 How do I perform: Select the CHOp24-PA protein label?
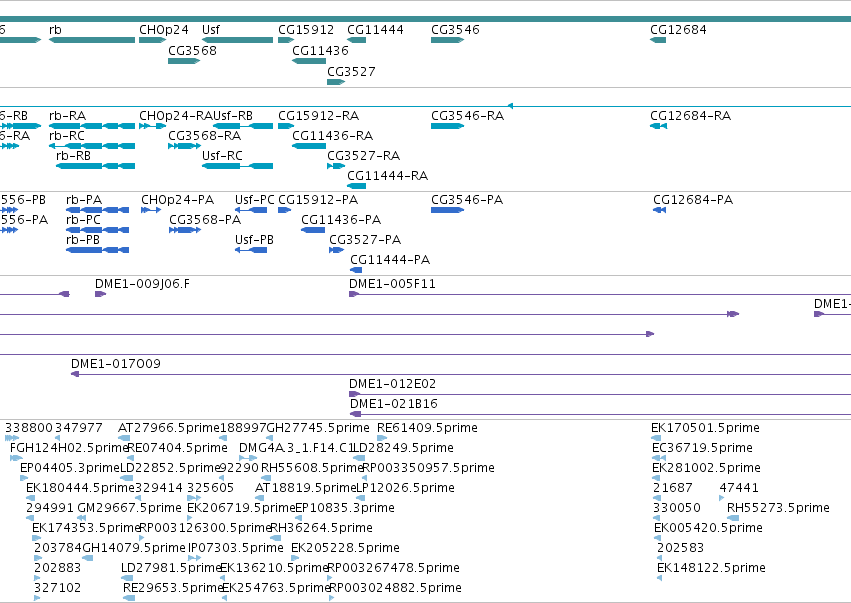(177, 200)
